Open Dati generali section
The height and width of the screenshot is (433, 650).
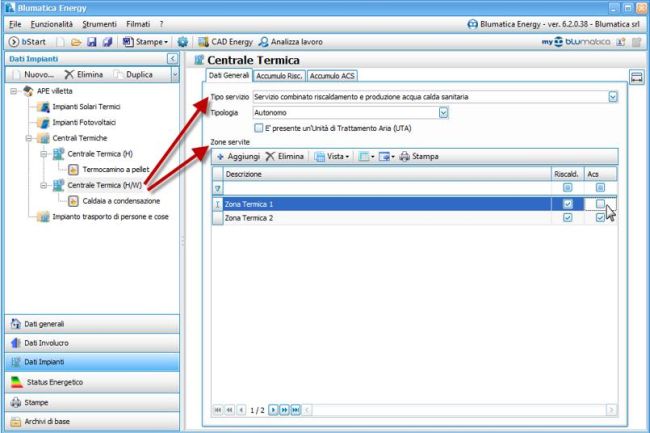click(x=92, y=324)
